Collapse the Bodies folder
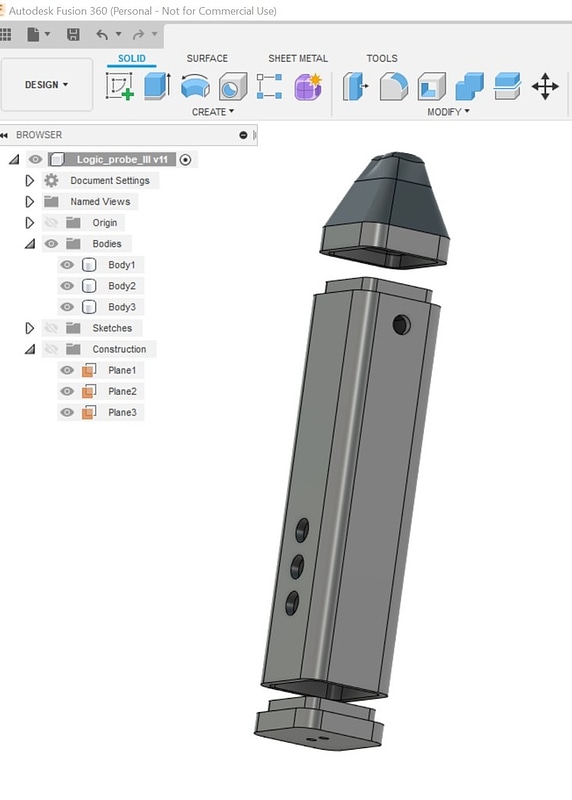Viewport: 572px width, 800px height. [x=30, y=244]
